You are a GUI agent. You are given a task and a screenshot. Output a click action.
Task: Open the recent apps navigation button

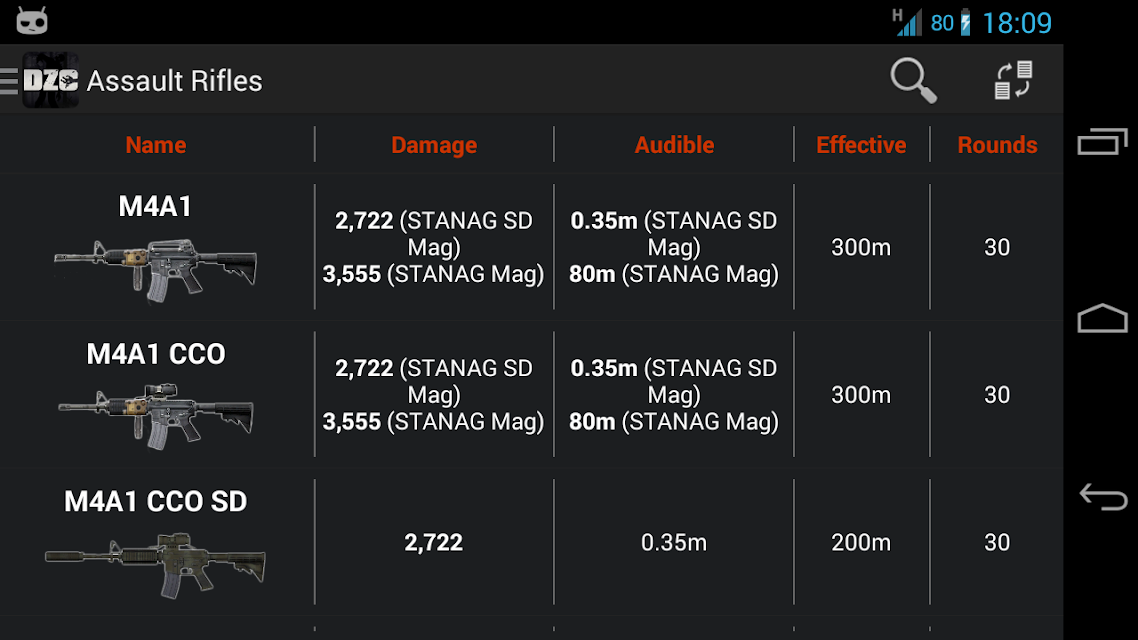coord(1102,141)
